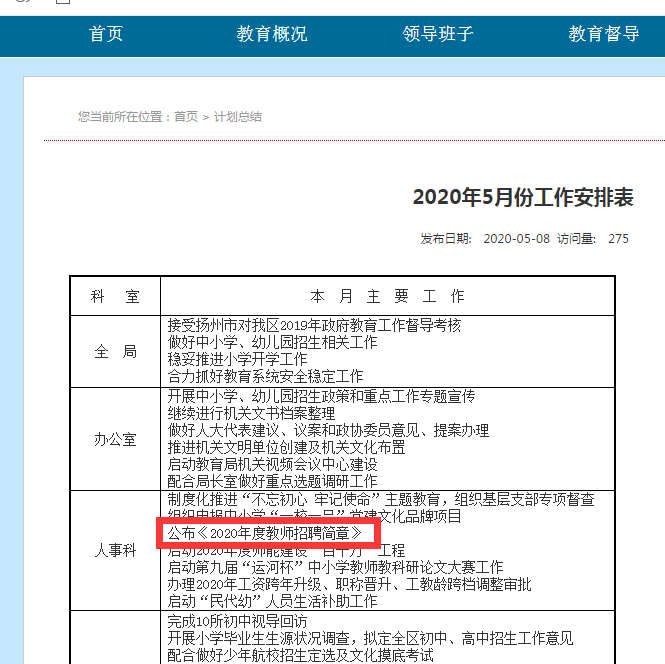
Task: Select the 办公室 department cell
Action: click(x=115, y=439)
